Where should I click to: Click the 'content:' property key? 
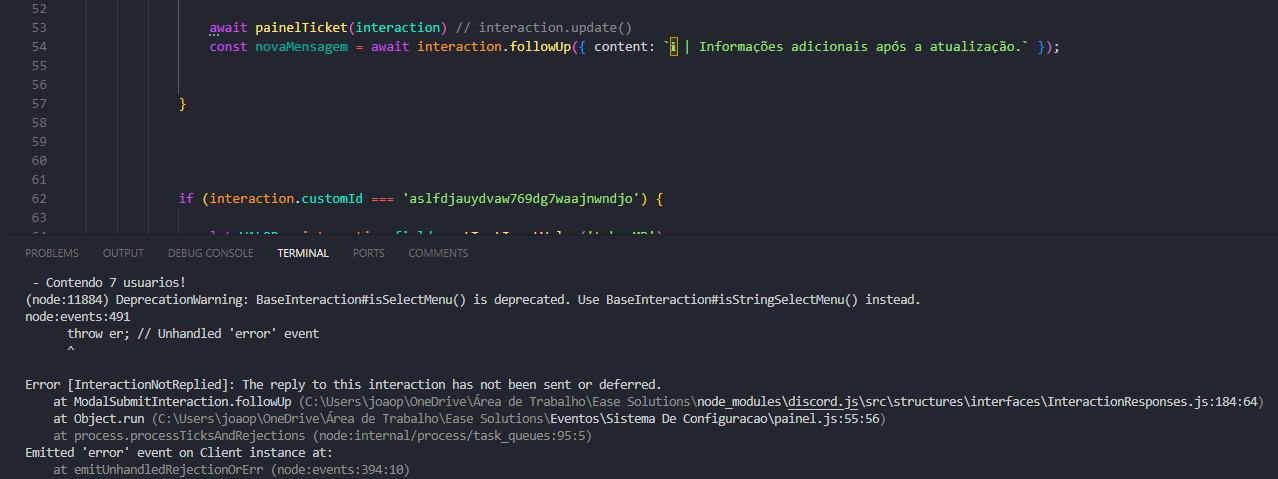[x=624, y=47]
